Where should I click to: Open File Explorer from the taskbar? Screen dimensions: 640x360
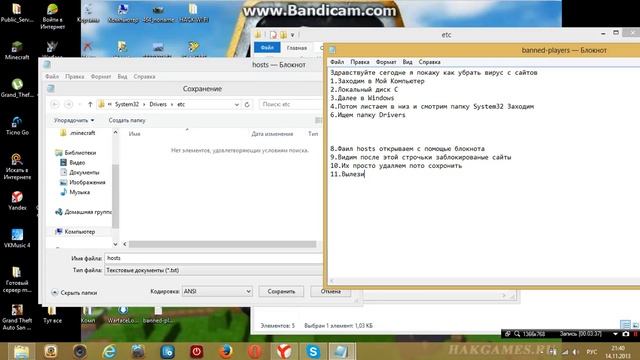point(21,351)
